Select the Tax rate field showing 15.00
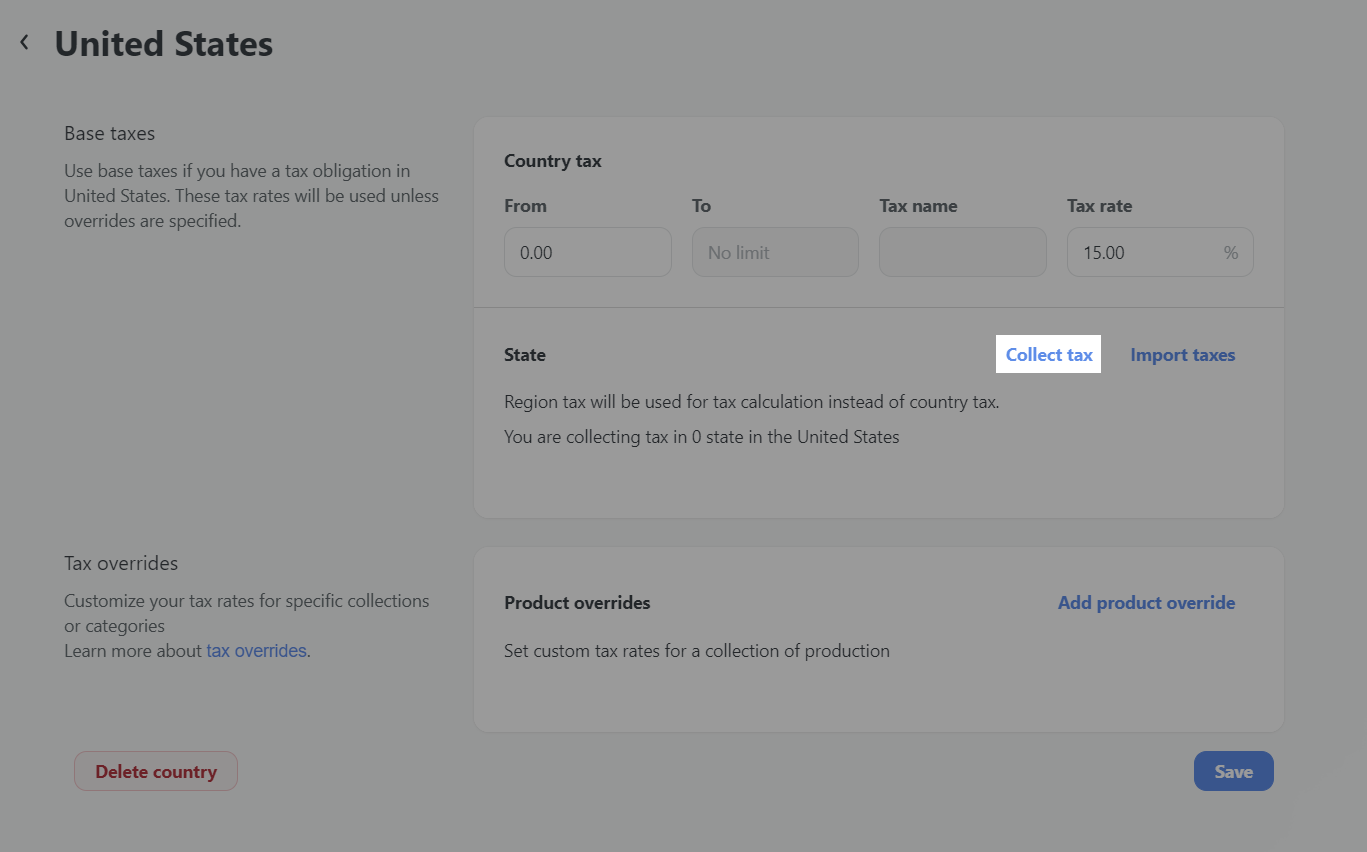 coord(1140,252)
